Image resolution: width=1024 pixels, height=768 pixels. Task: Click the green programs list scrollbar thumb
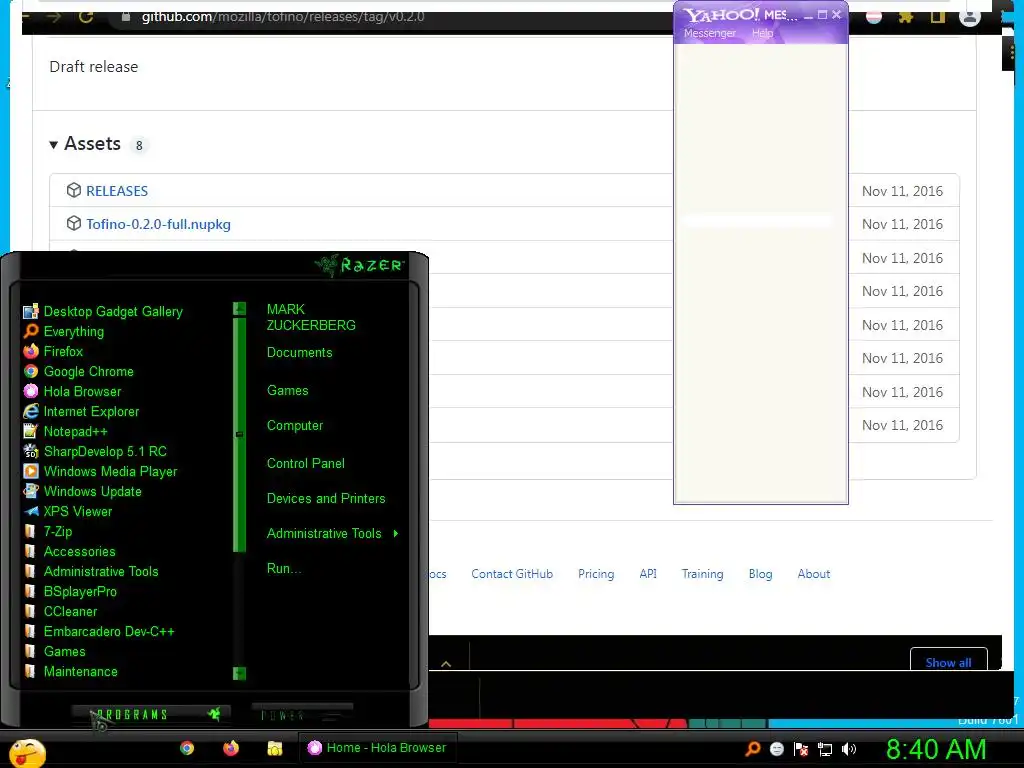(x=240, y=434)
